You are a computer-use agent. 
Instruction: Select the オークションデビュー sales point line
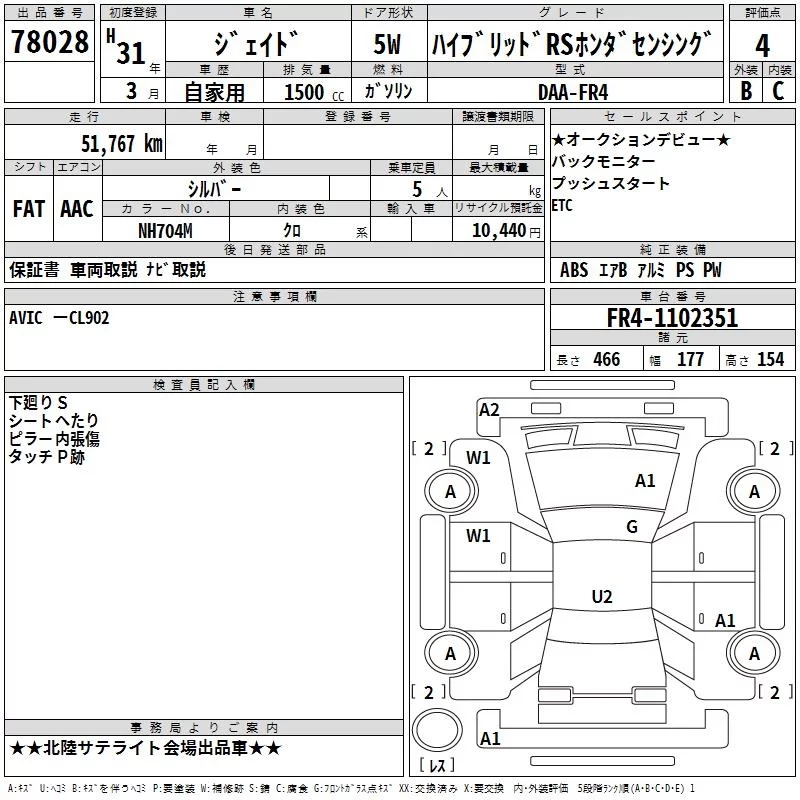coord(641,139)
